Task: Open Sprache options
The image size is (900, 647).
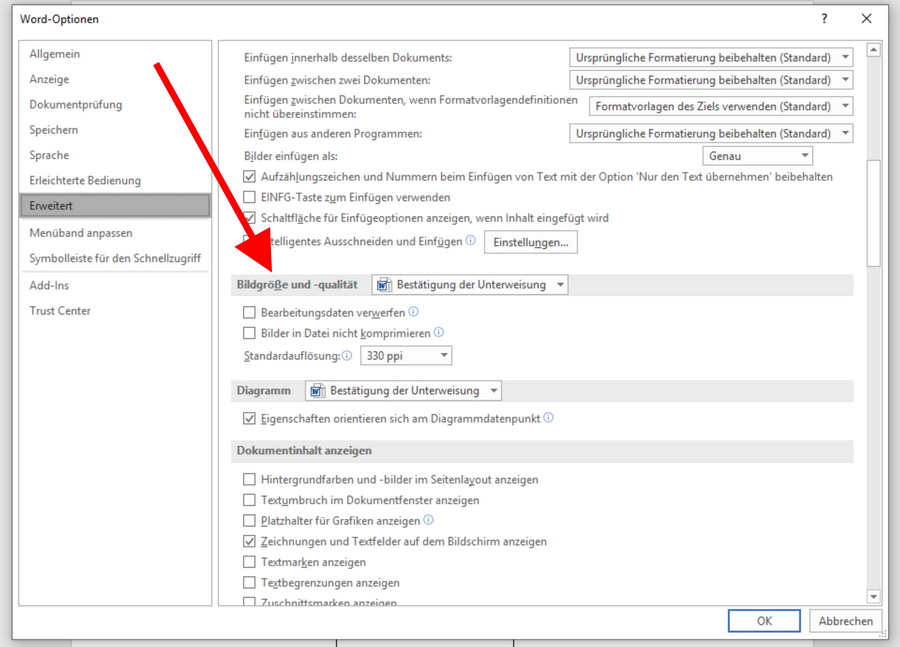Action: [115, 155]
